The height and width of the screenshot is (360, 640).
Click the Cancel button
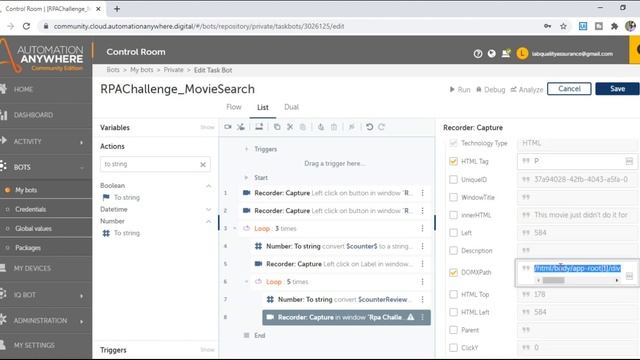click(x=569, y=89)
